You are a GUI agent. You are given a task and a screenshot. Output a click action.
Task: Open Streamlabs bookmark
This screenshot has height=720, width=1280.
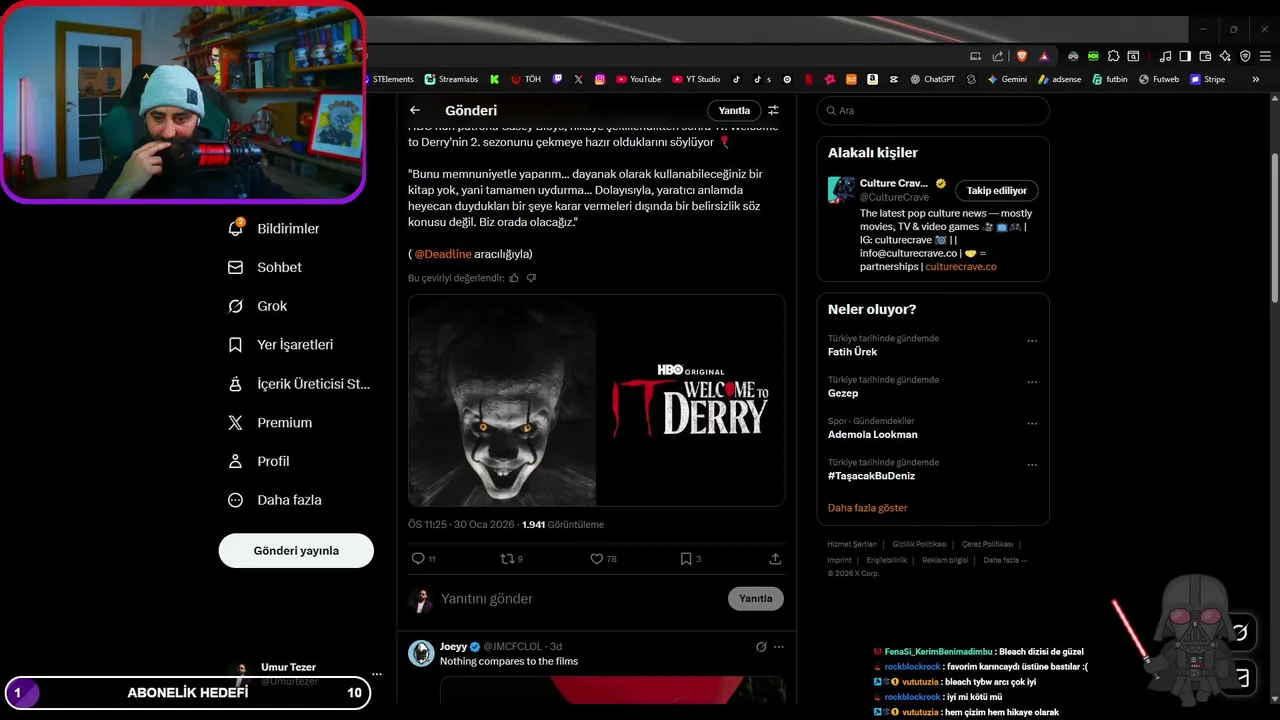pos(451,79)
